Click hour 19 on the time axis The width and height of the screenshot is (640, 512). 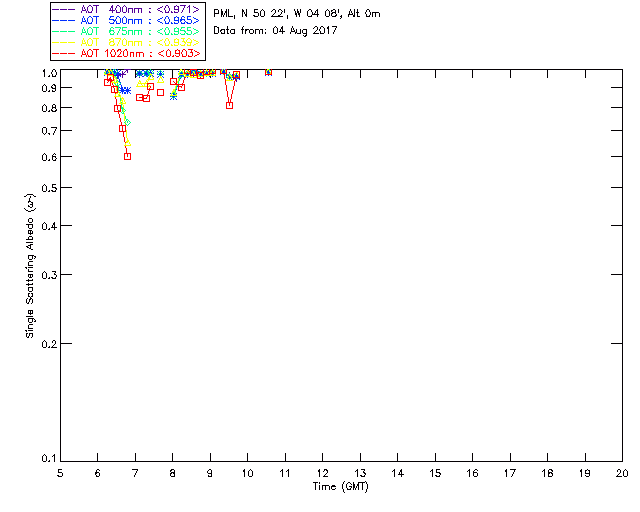[585, 473]
